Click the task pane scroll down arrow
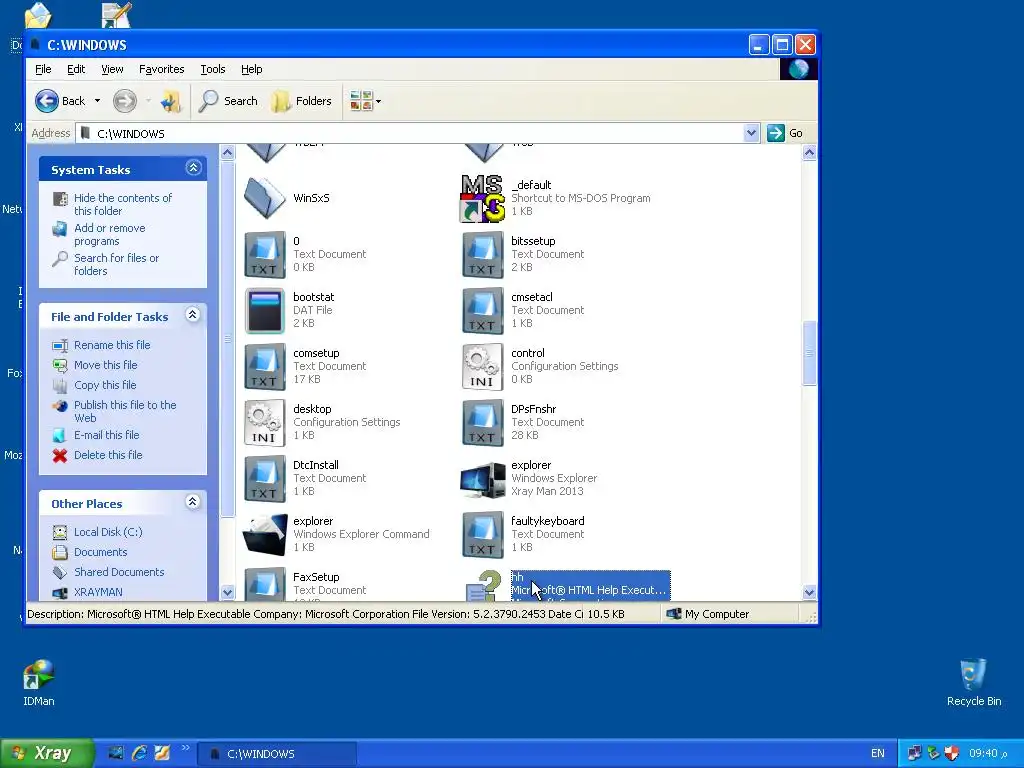This screenshot has height=768, width=1024. (x=227, y=593)
